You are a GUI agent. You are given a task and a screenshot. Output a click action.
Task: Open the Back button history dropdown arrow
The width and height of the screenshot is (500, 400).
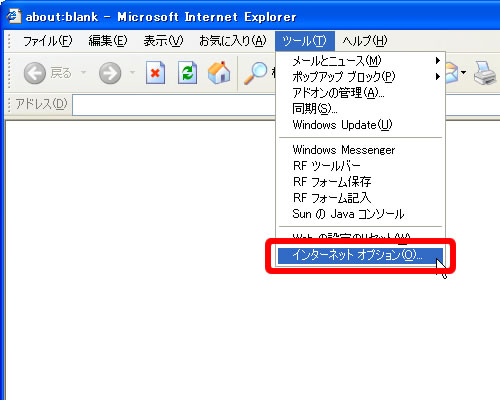[83, 72]
